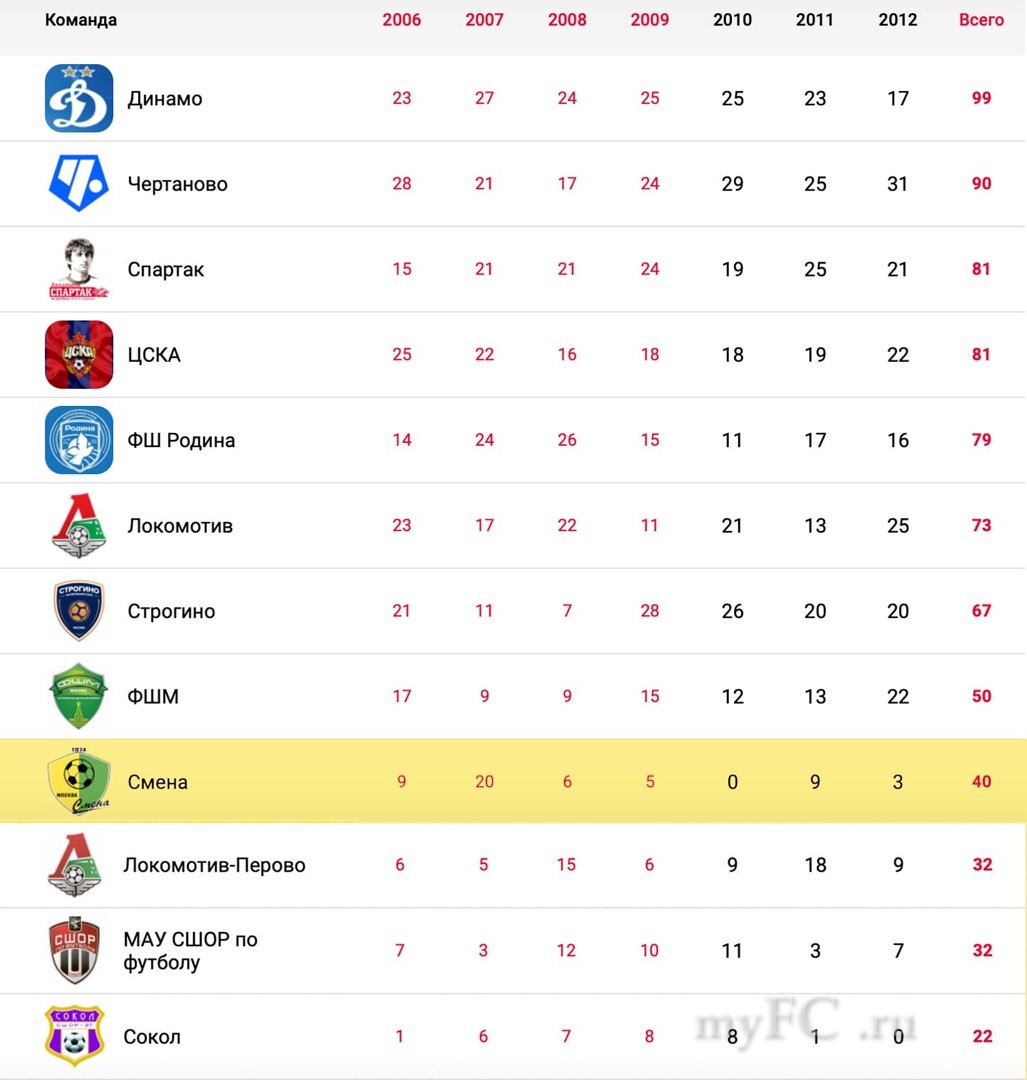Click the МАУ СШОР logo
The width and height of the screenshot is (1027, 1080).
75,951
